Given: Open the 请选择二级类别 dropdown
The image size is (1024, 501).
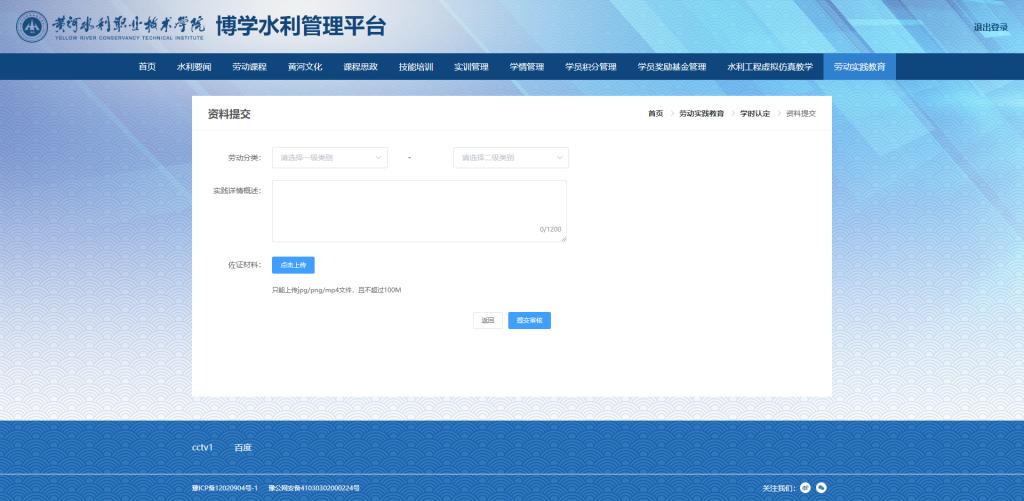Looking at the screenshot, I should point(511,158).
